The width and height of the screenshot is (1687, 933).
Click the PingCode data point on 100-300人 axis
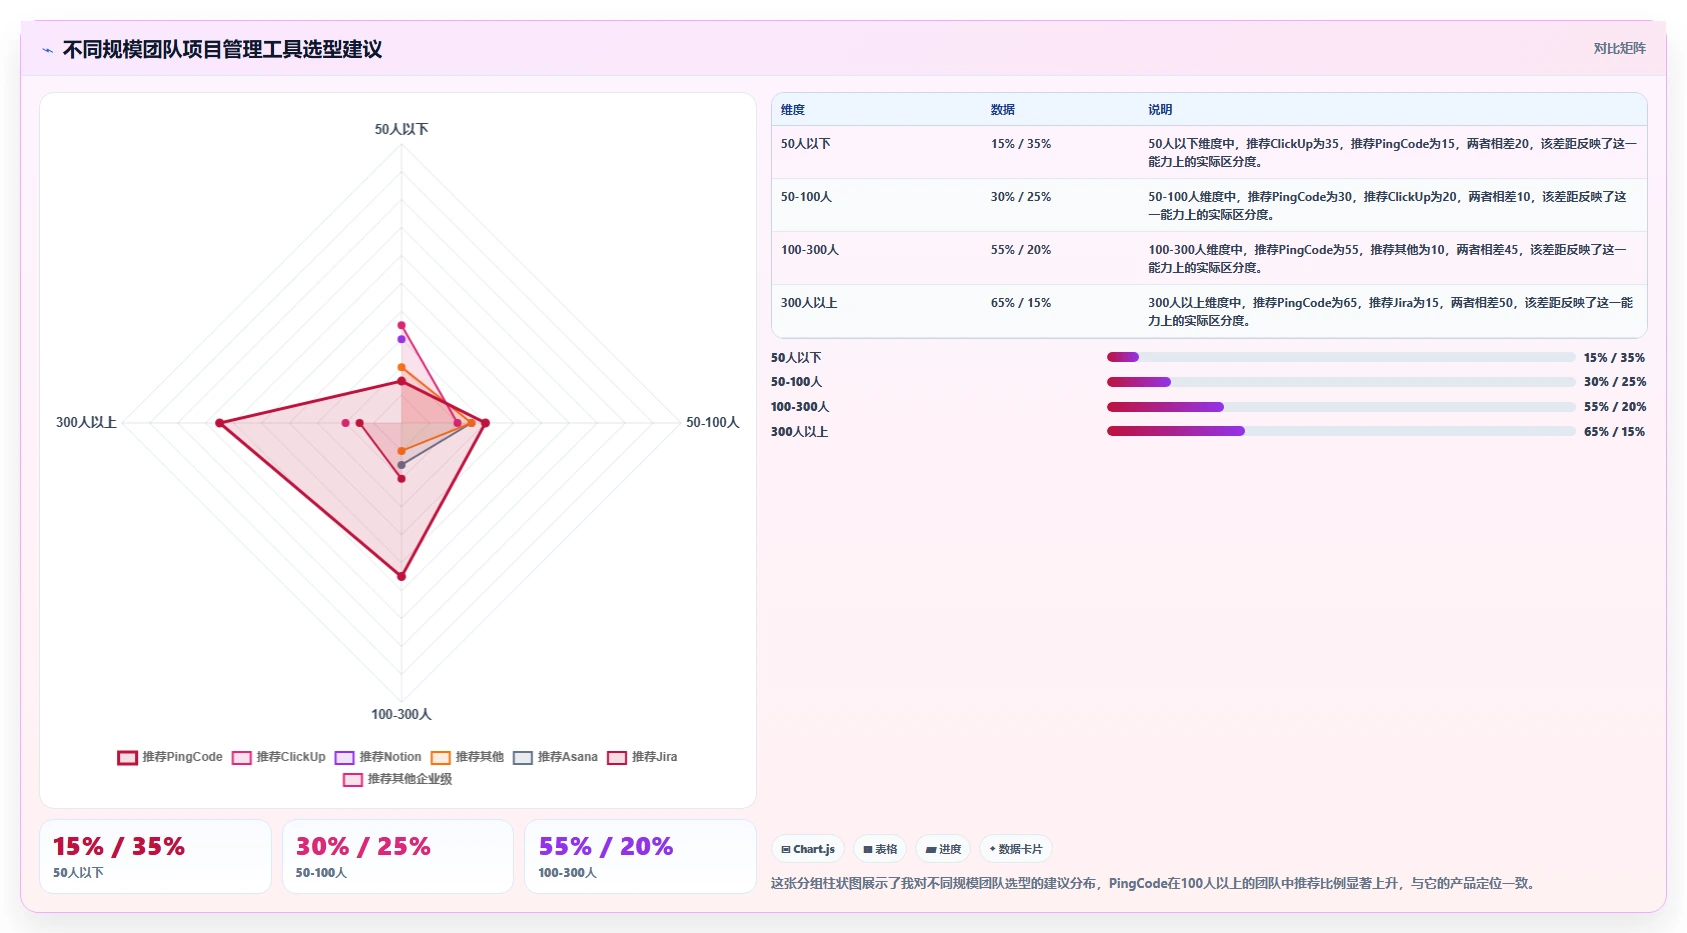[x=402, y=576]
